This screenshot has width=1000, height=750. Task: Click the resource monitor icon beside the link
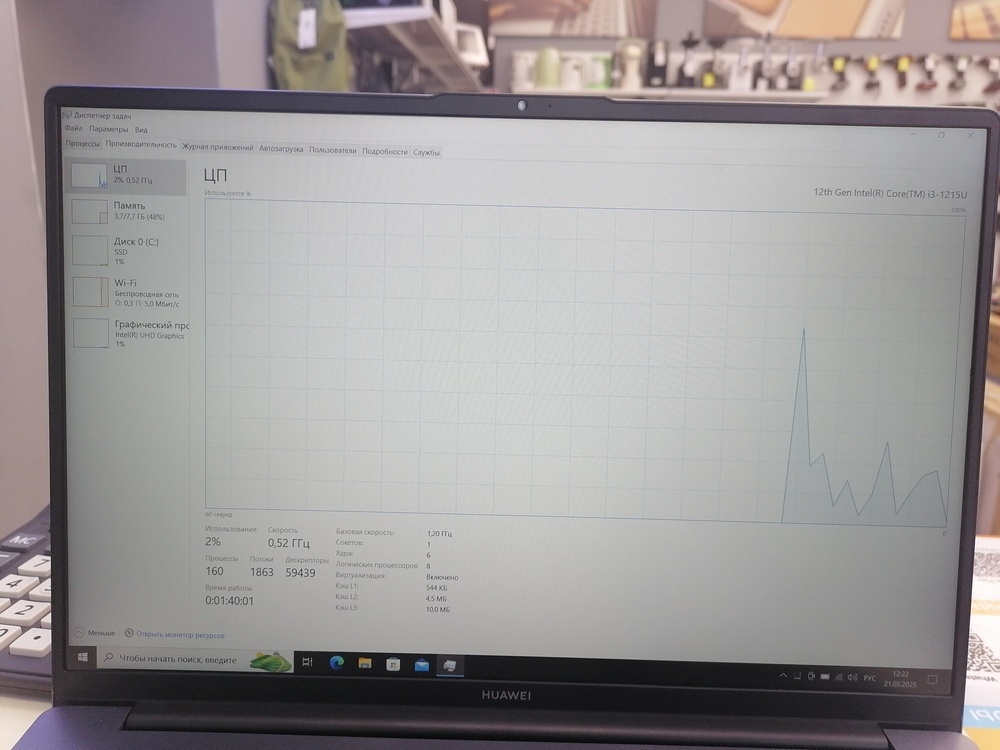point(129,633)
